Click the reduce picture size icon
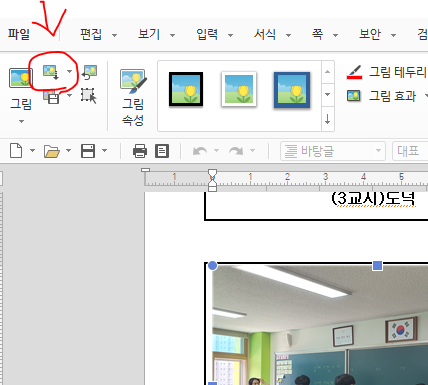This screenshot has width=428, height=385. [x=51, y=72]
